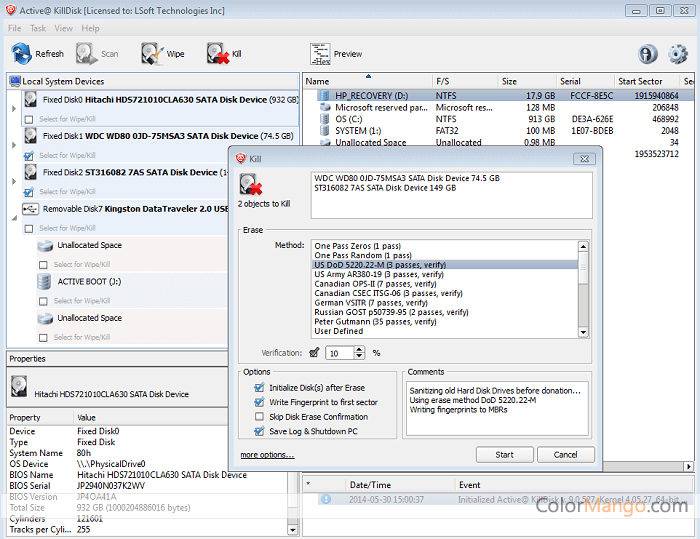Toggle Write Fingerprint to first sector
The image size is (700, 539).
click(259, 402)
